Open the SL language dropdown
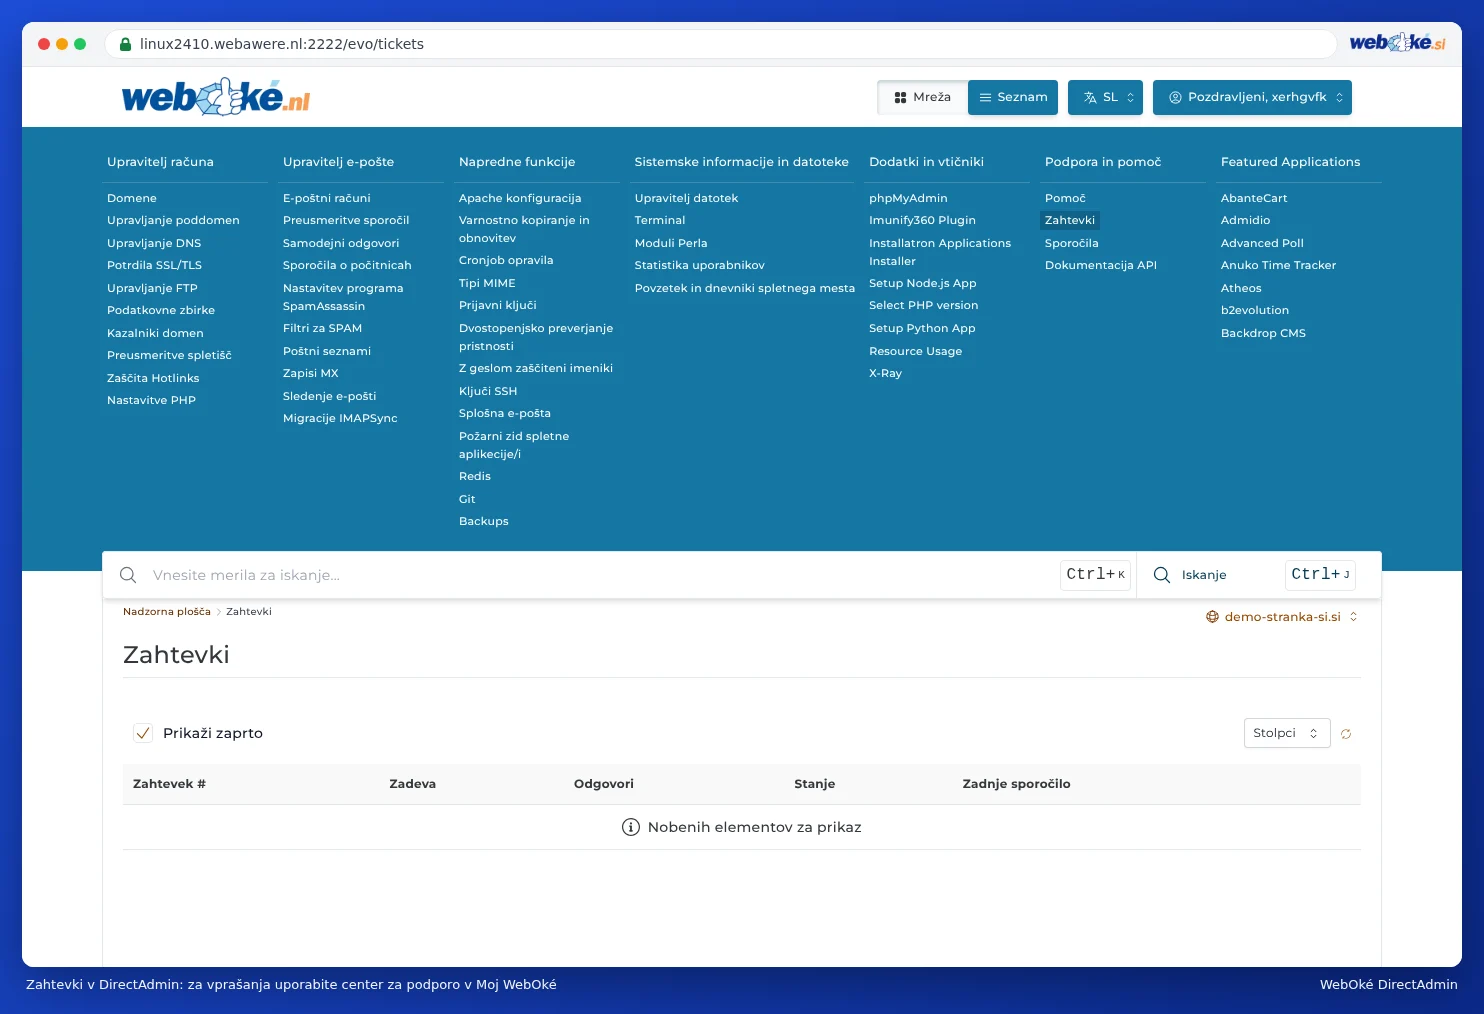This screenshot has height=1014, width=1484. (1105, 97)
